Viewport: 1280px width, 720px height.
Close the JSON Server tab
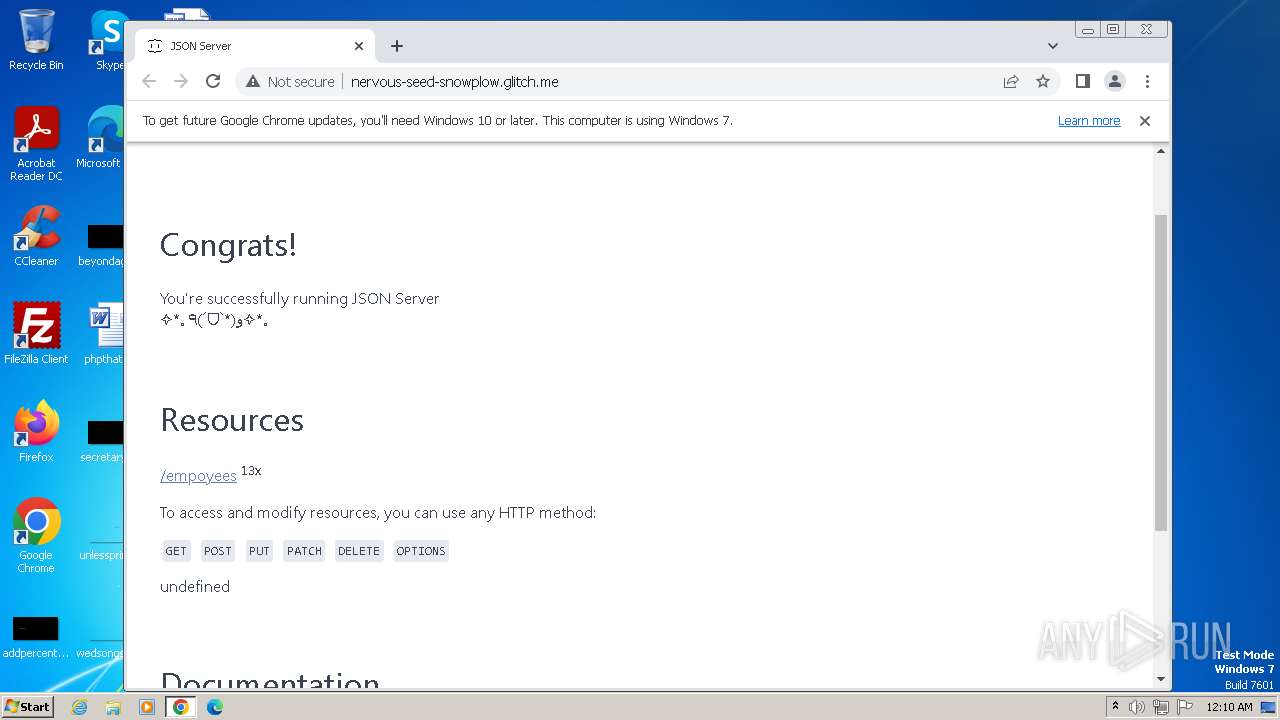[359, 46]
